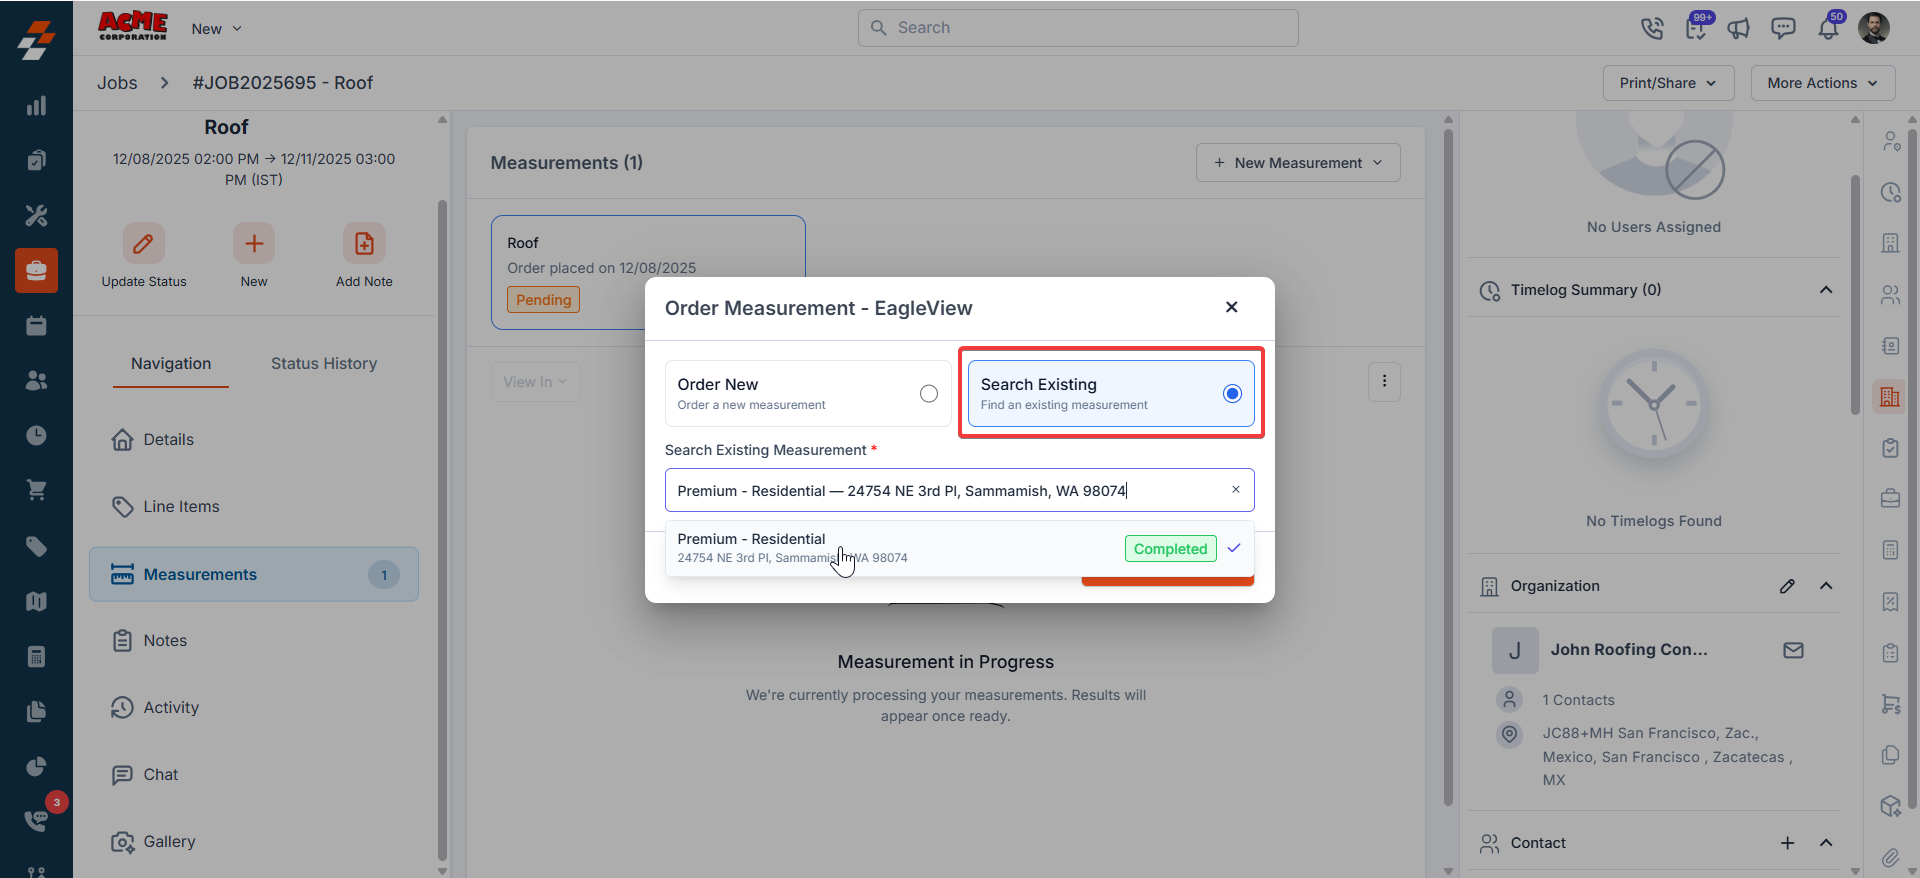
Task: Open the user profile avatar
Action: click(1874, 28)
